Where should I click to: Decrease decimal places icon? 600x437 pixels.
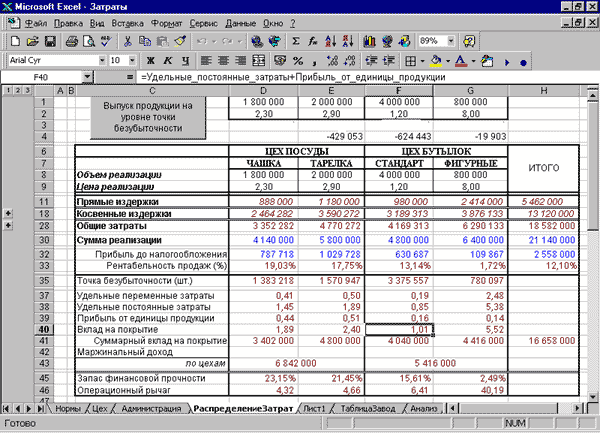[350, 61]
